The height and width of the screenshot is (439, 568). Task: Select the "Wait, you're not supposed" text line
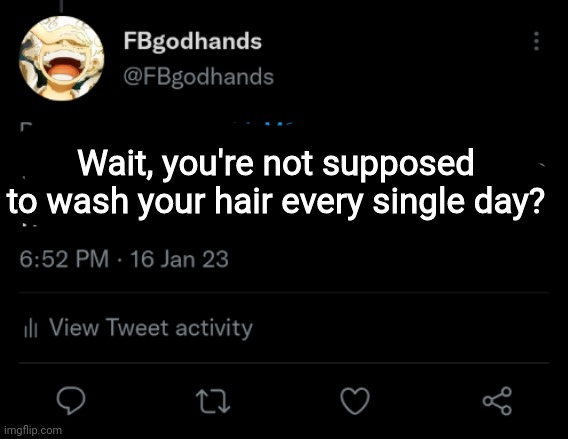click(276, 164)
